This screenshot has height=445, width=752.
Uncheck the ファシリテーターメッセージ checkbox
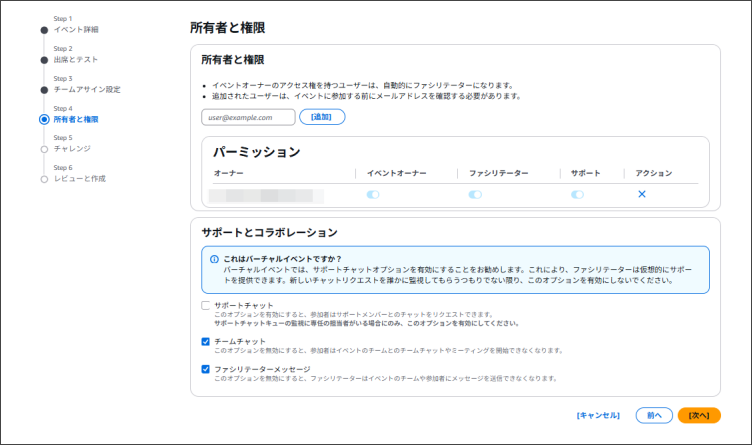click(206, 369)
